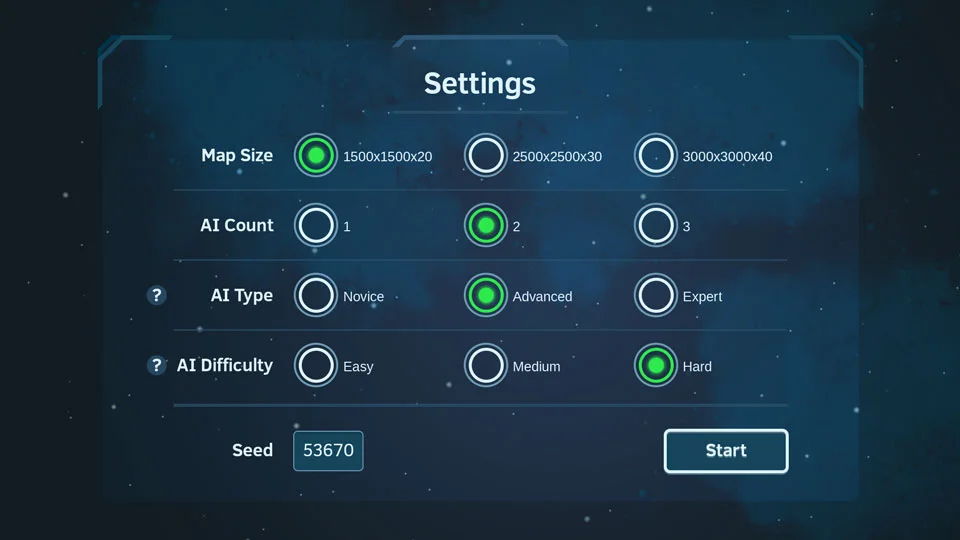Set AI Count to 1
This screenshot has height=540, width=960.
click(x=316, y=226)
